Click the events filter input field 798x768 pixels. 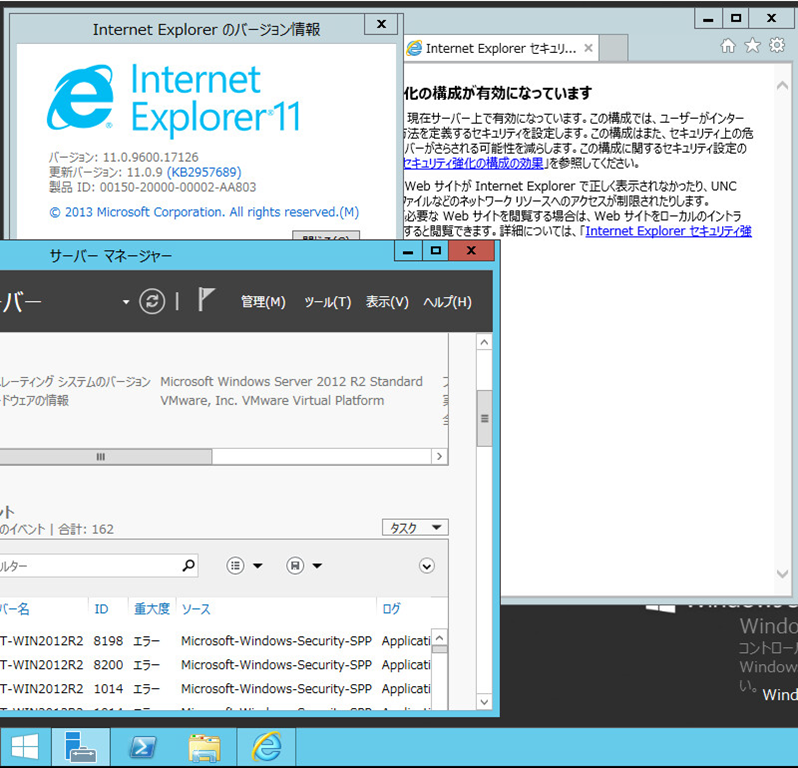(x=98, y=565)
